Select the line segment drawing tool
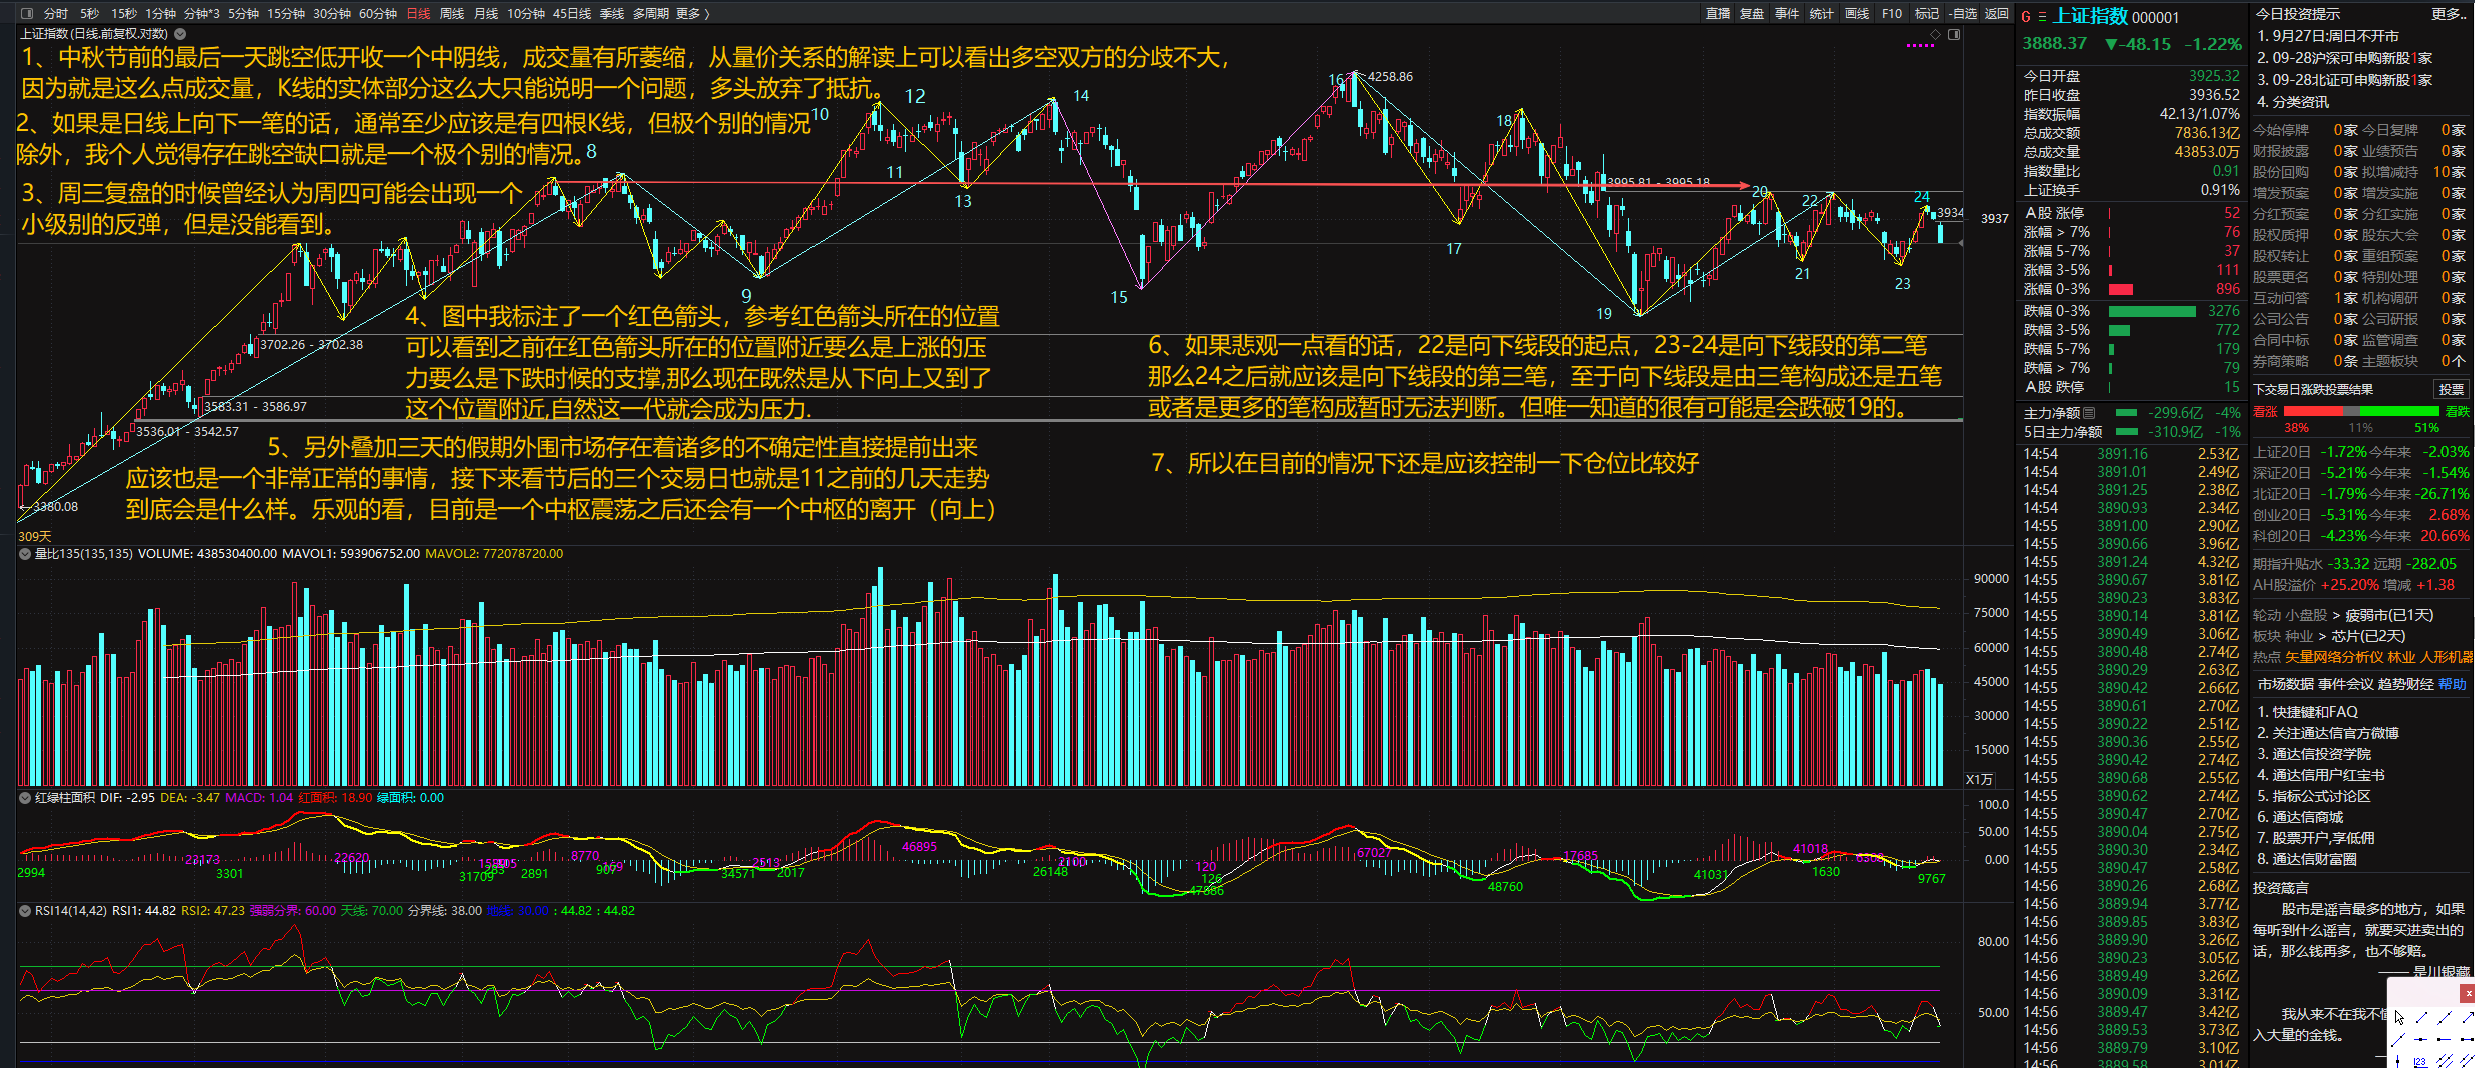This screenshot has width=2475, height=1068. point(2421,1018)
